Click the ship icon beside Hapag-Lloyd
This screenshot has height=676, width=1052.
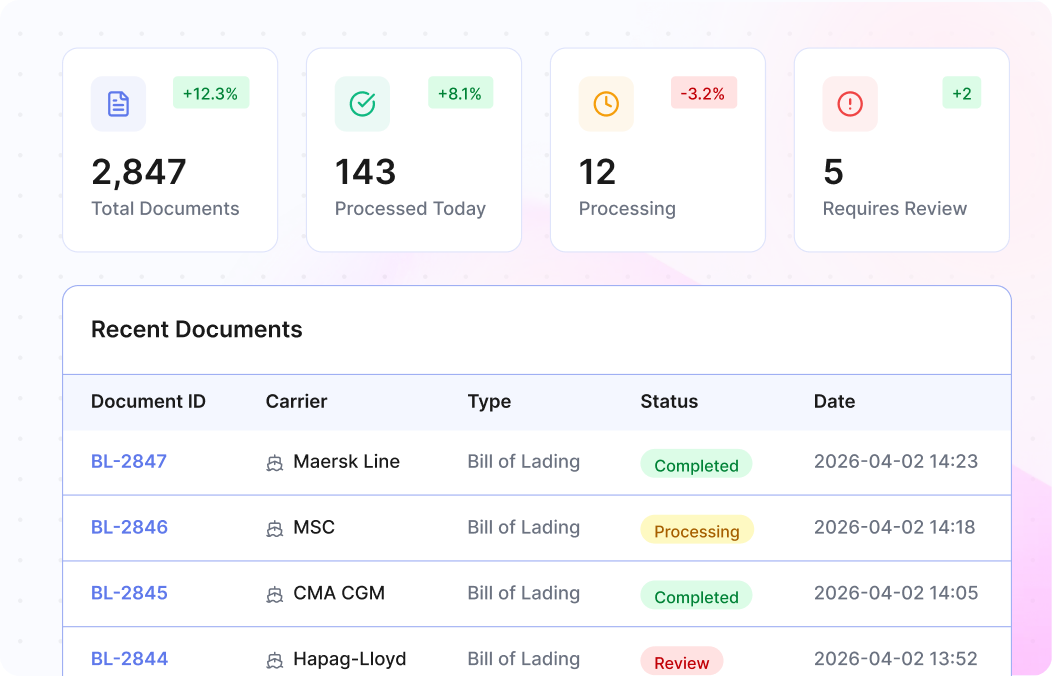(274, 660)
